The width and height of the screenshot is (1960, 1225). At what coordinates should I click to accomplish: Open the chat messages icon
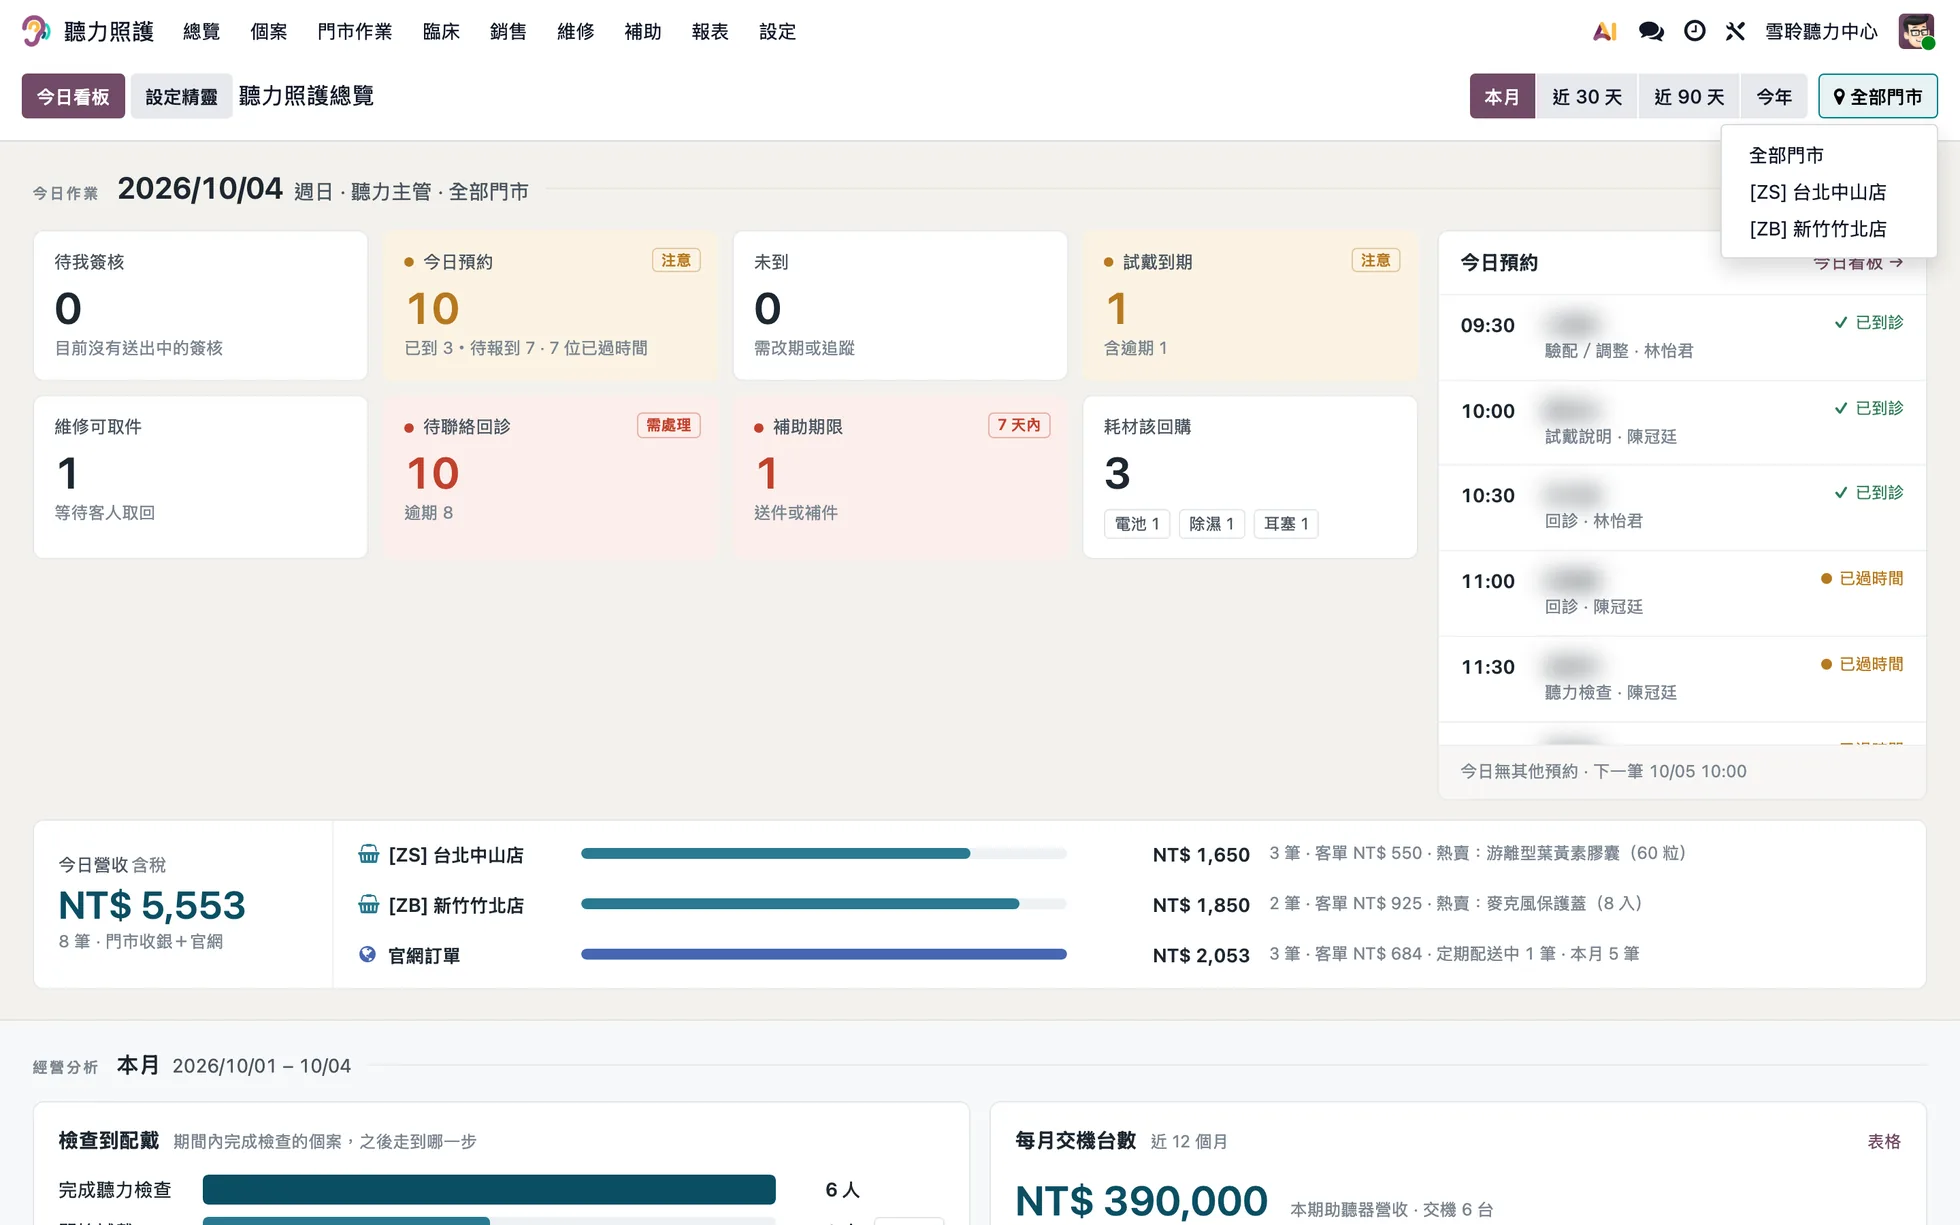click(x=1651, y=31)
